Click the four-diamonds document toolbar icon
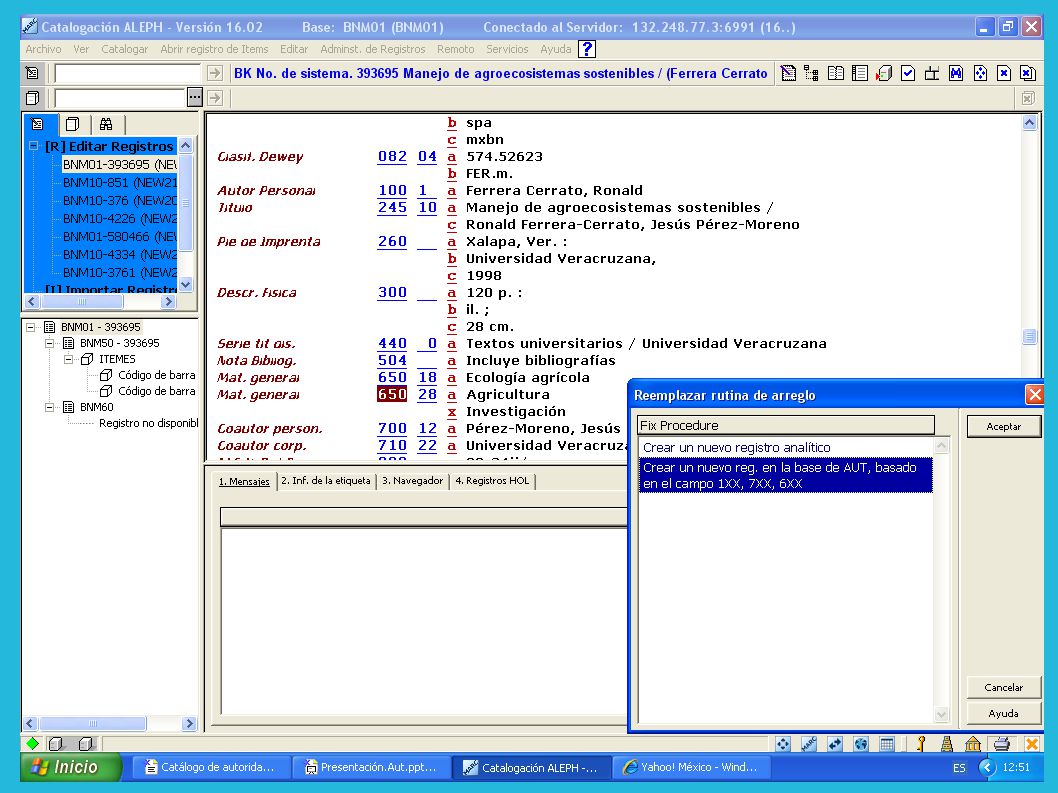This screenshot has height=793, width=1058. click(x=980, y=73)
